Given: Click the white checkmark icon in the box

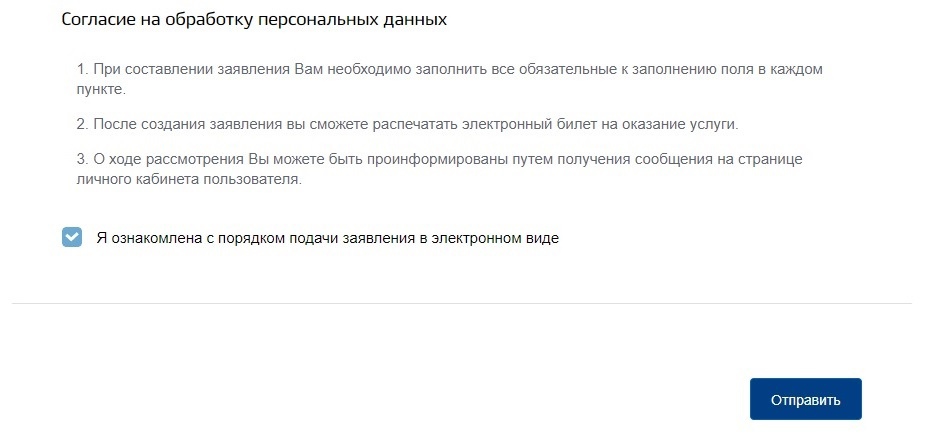Looking at the screenshot, I should (72, 237).
